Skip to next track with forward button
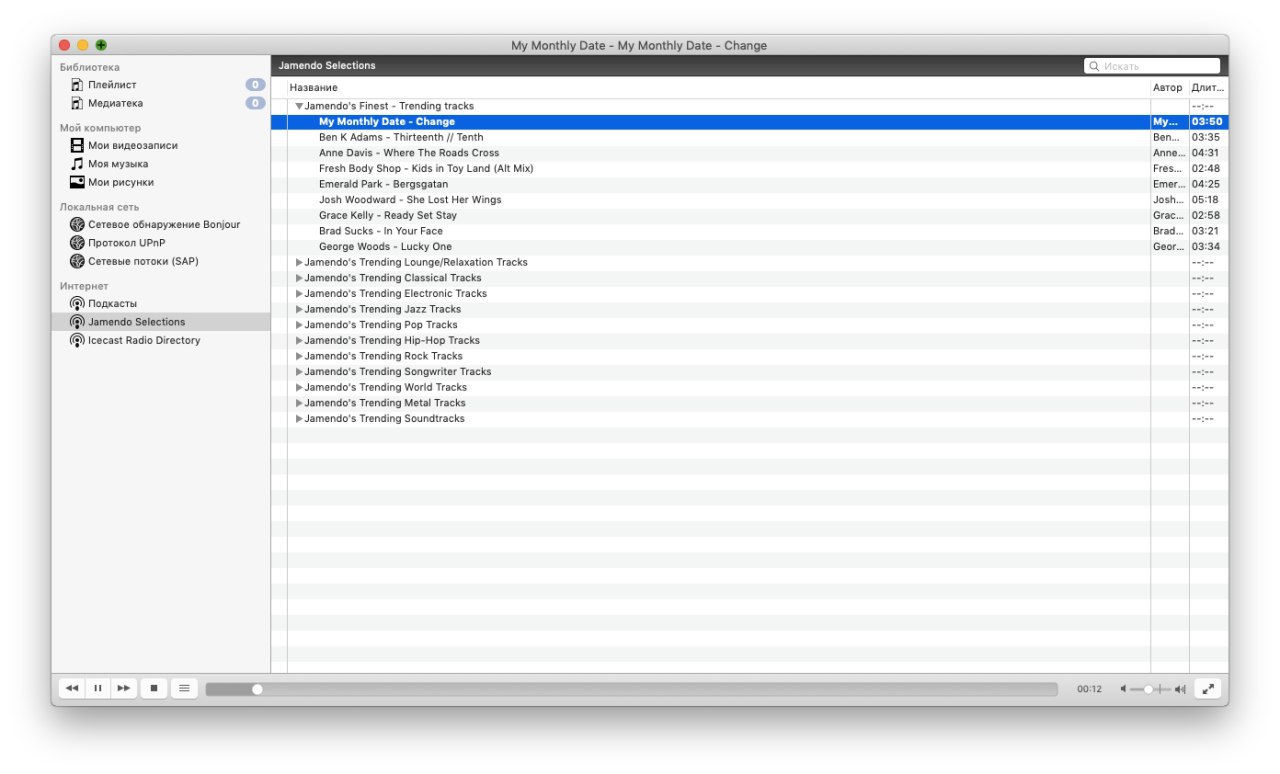Image resolution: width=1280 pixels, height=774 pixels. pyautogui.click(x=123, y=688)
